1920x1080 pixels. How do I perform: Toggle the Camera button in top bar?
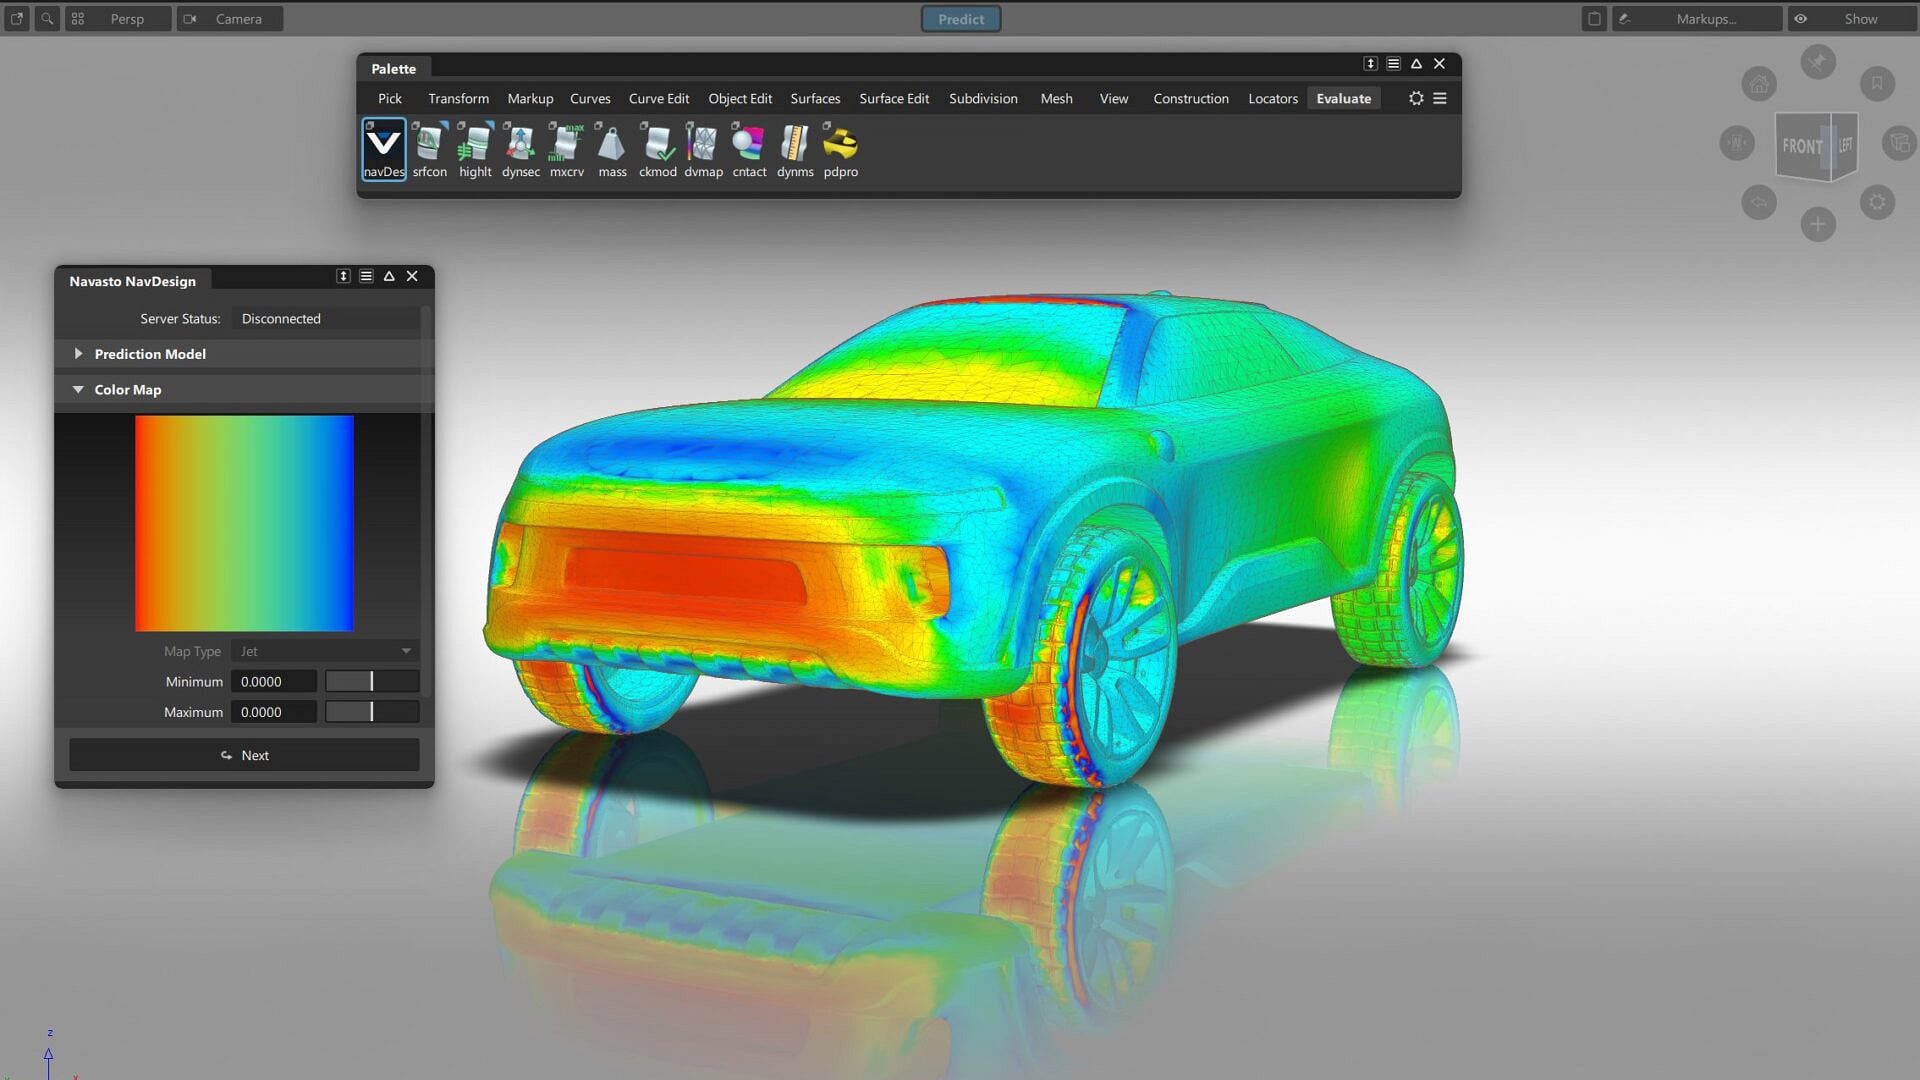(x=230, y=19)
